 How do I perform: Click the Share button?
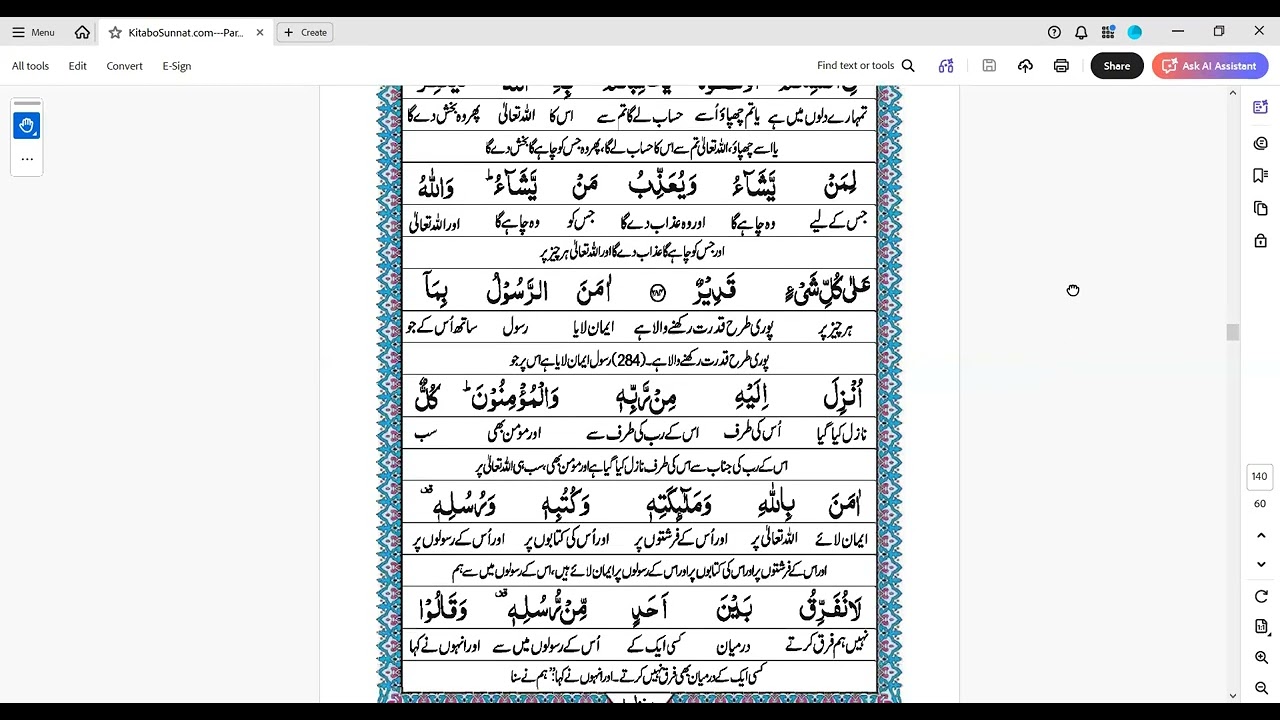[x=1117, y=66]
